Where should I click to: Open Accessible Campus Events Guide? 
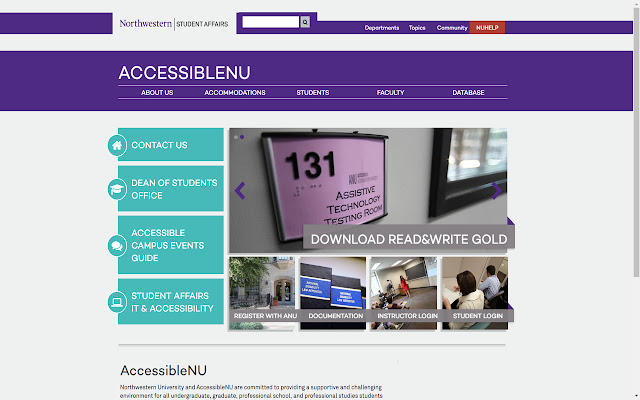[171, 245]
